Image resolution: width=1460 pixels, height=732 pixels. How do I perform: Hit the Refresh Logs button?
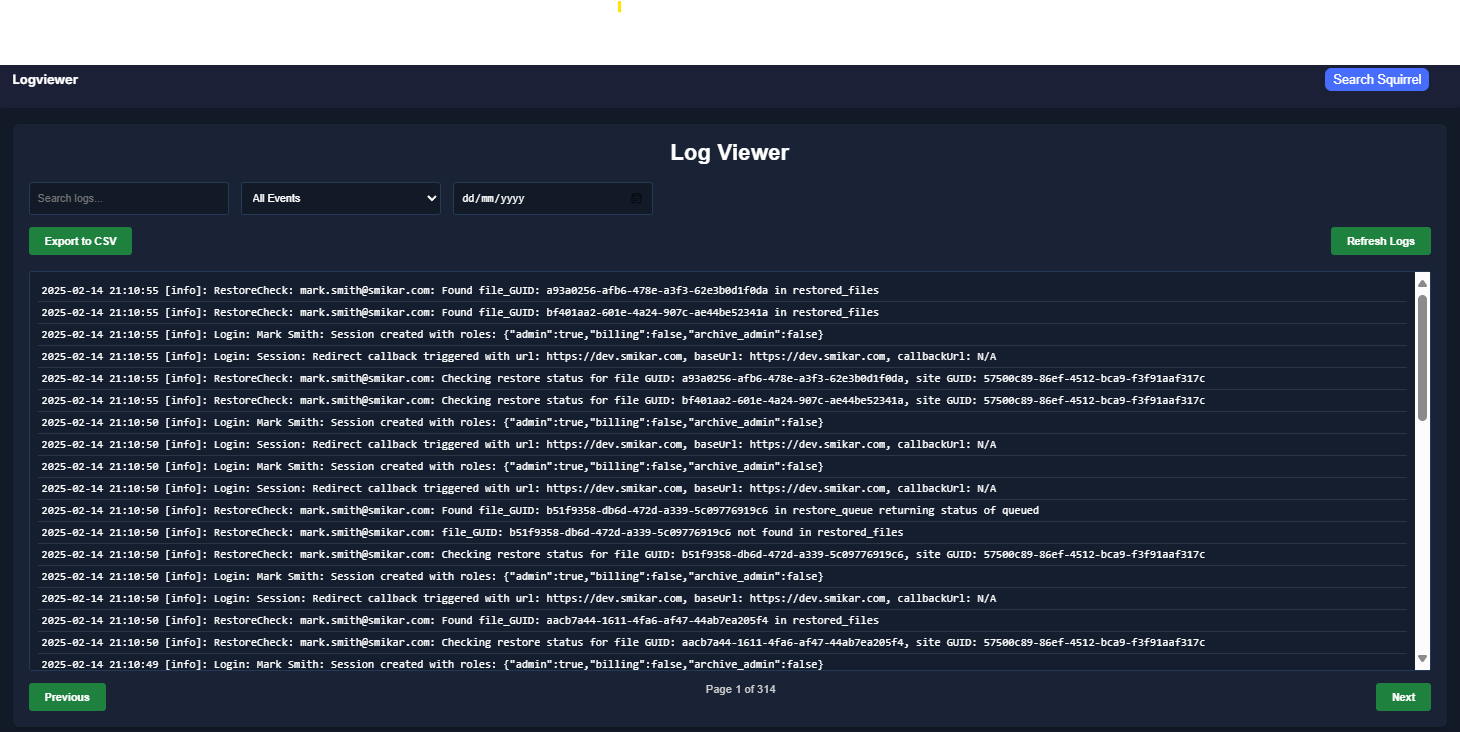pyautogui.click(x=1380, y=241)
